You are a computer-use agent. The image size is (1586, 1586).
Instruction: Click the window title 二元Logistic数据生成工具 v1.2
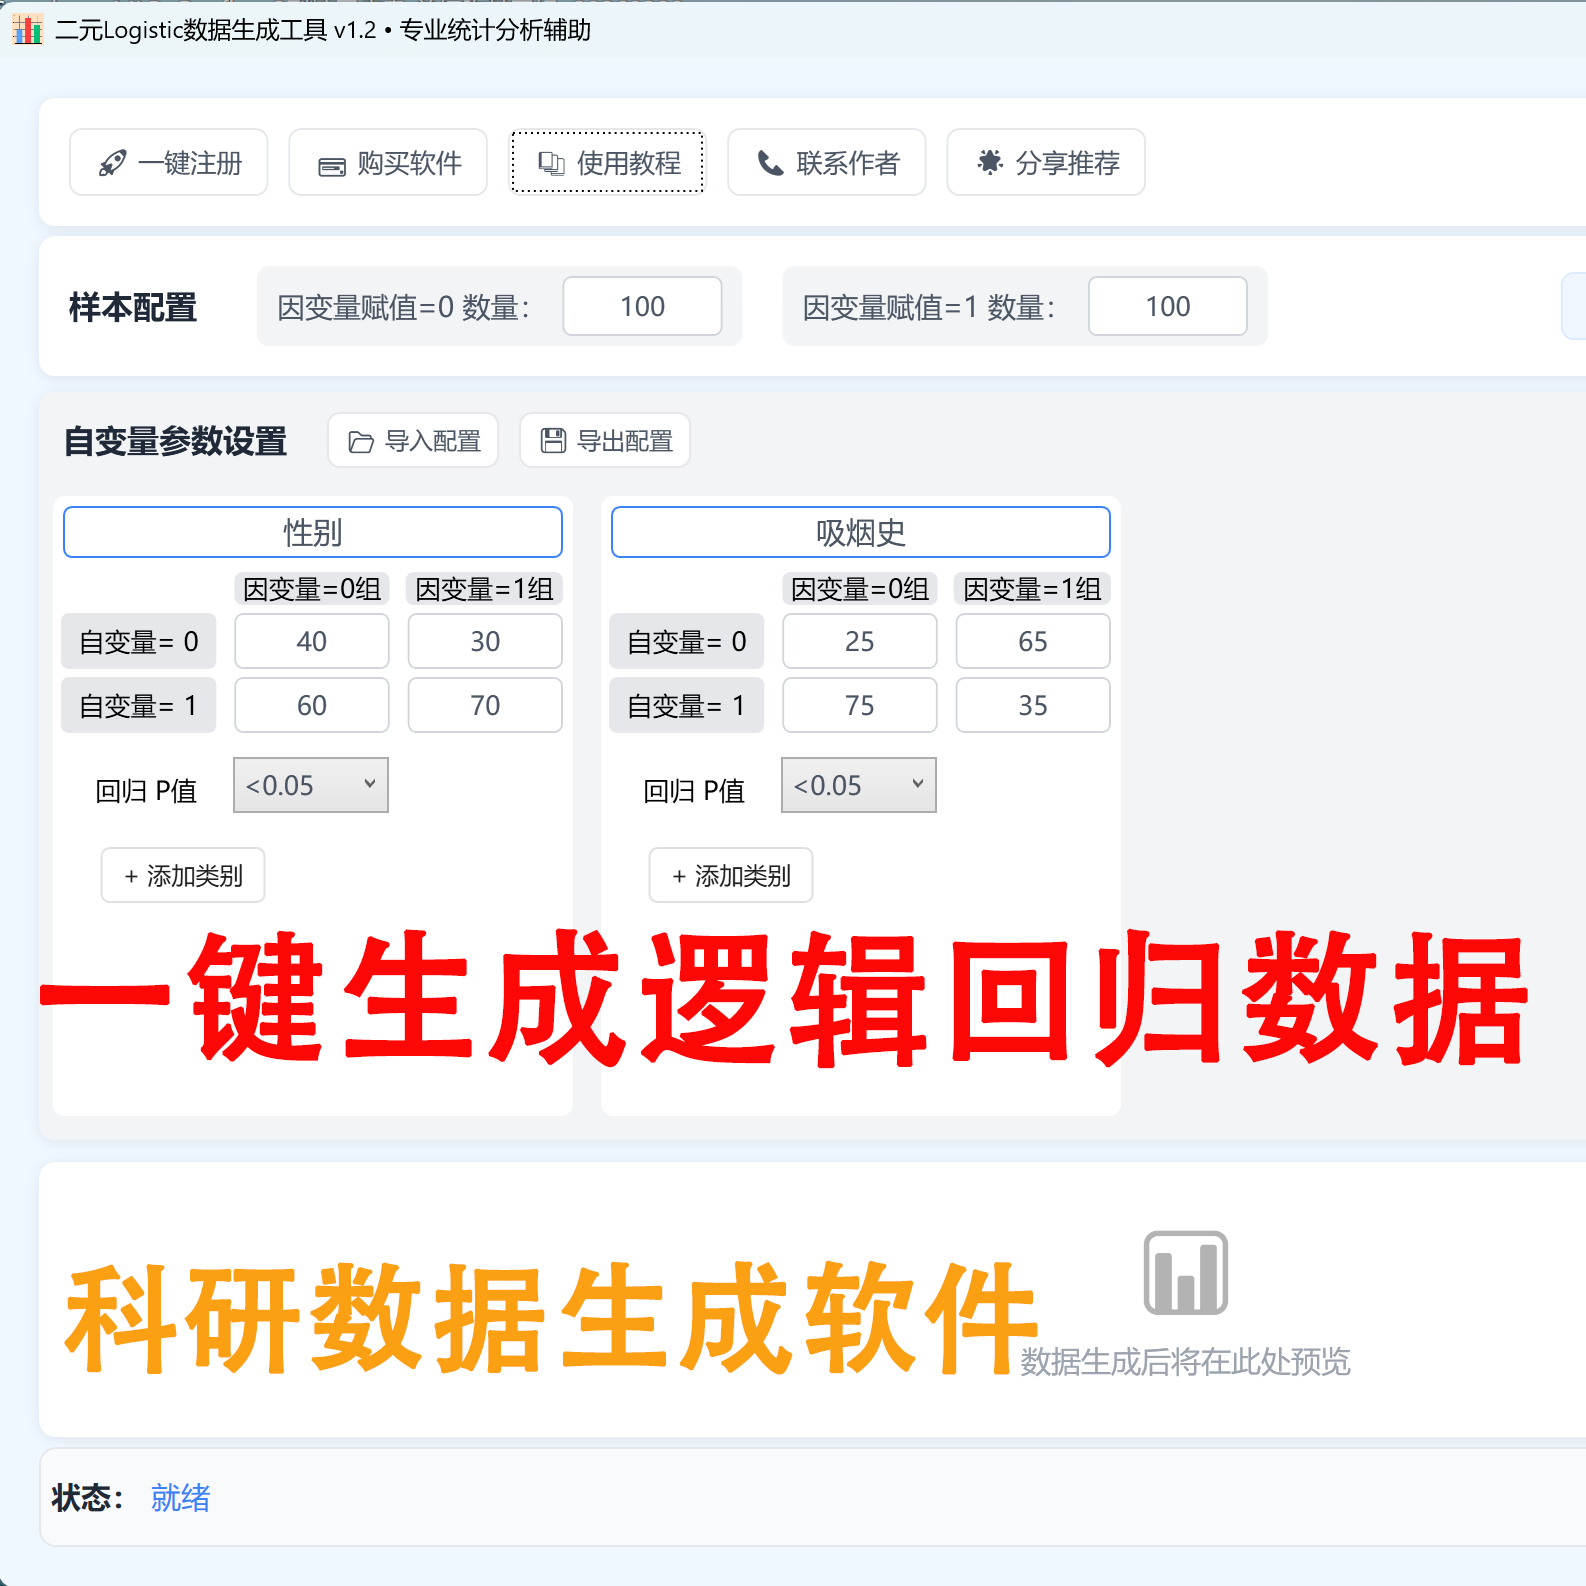[216, 30]
